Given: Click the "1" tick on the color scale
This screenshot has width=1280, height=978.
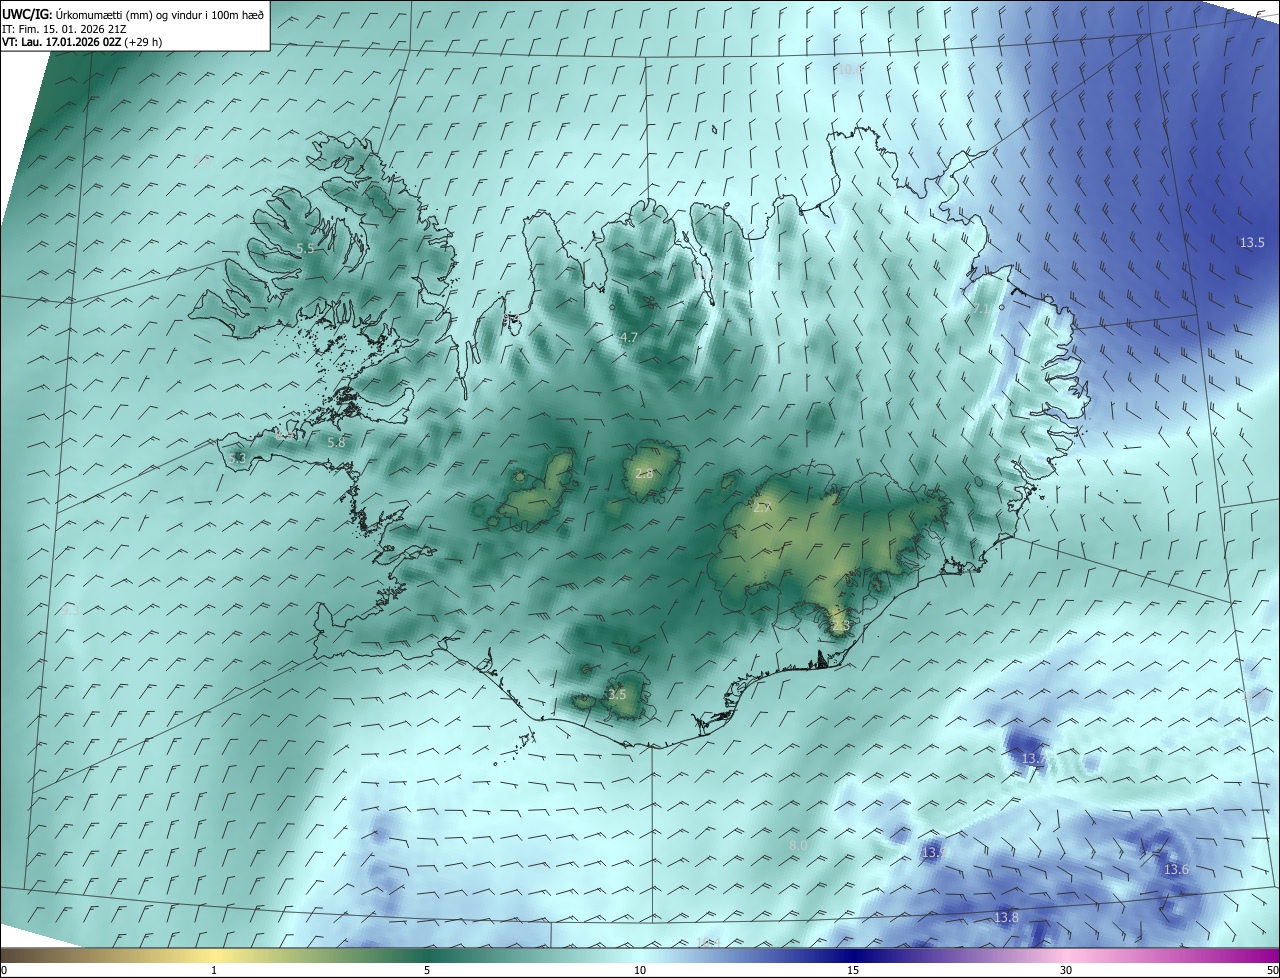Looking at the screenshot, I should coord(214,971).
